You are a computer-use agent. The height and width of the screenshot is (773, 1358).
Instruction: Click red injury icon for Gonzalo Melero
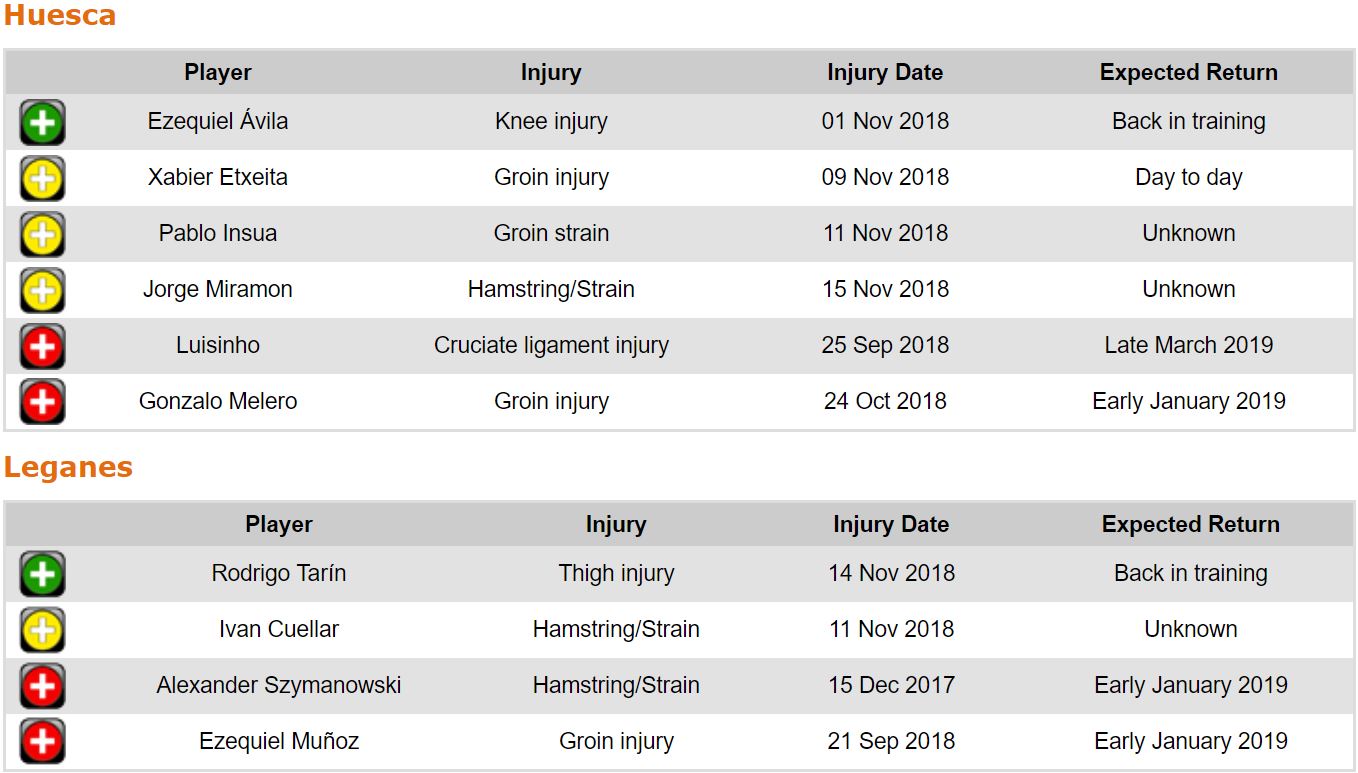[x=42, y=403]
